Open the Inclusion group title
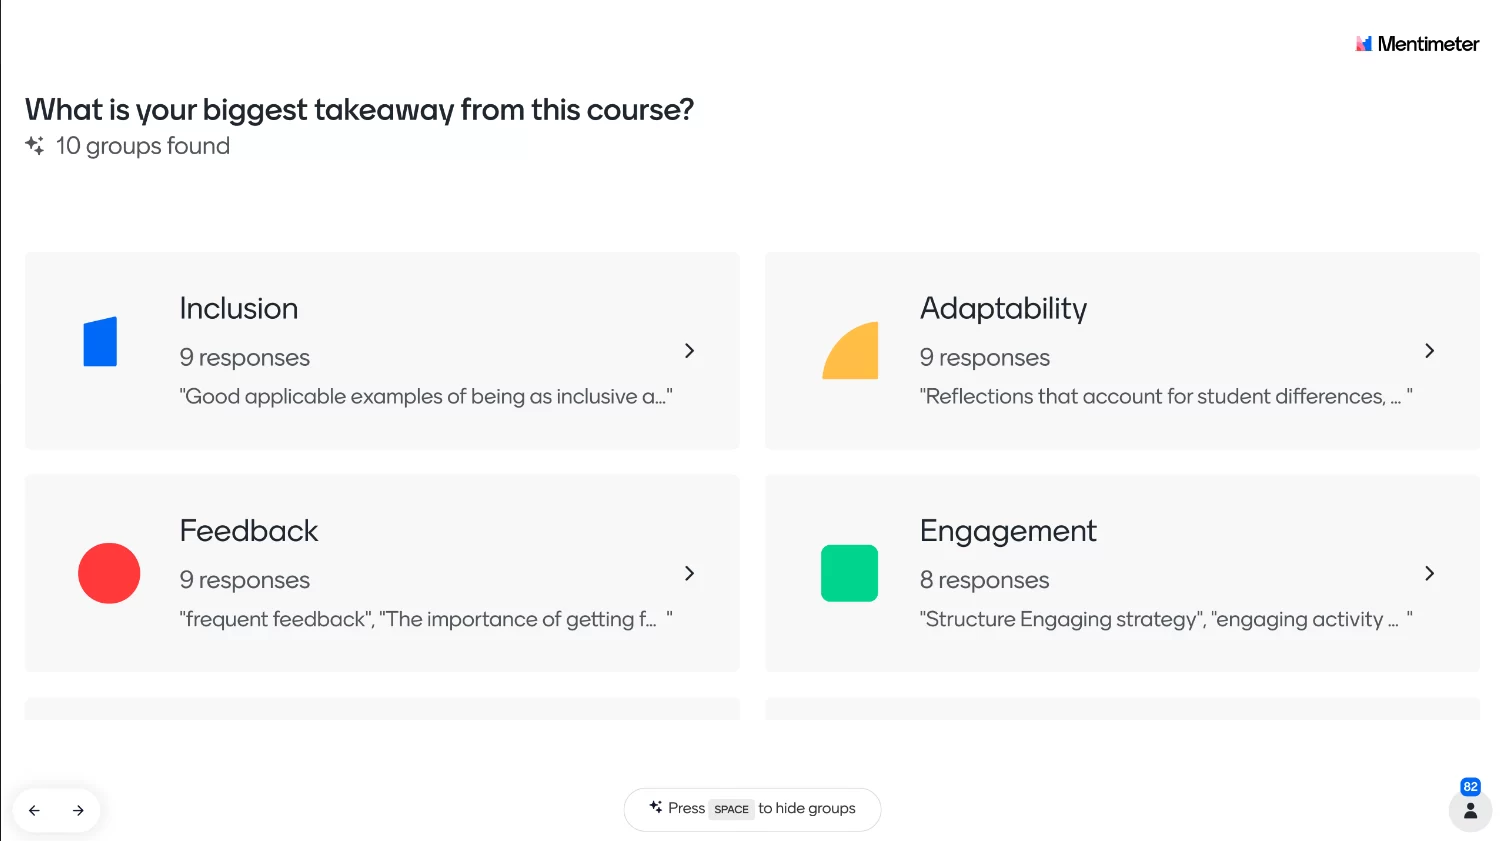The height and width of the screenshot is (841, 1504). point(239,308)
